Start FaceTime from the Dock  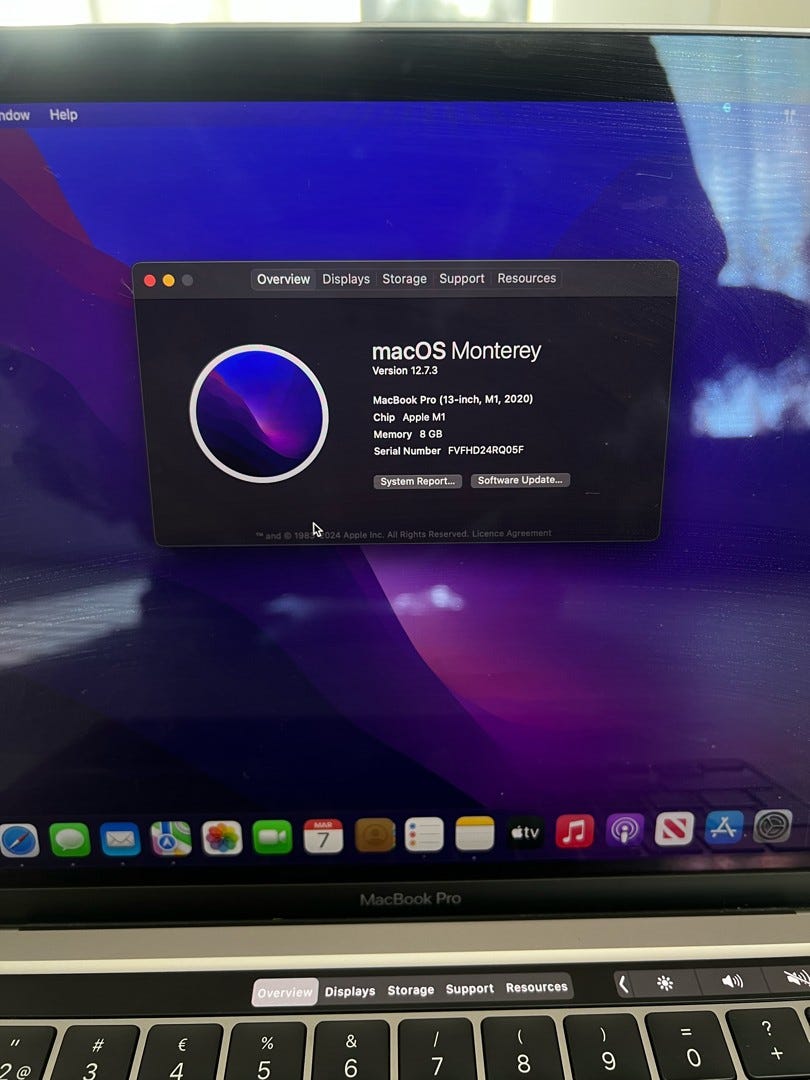[272, 837]
